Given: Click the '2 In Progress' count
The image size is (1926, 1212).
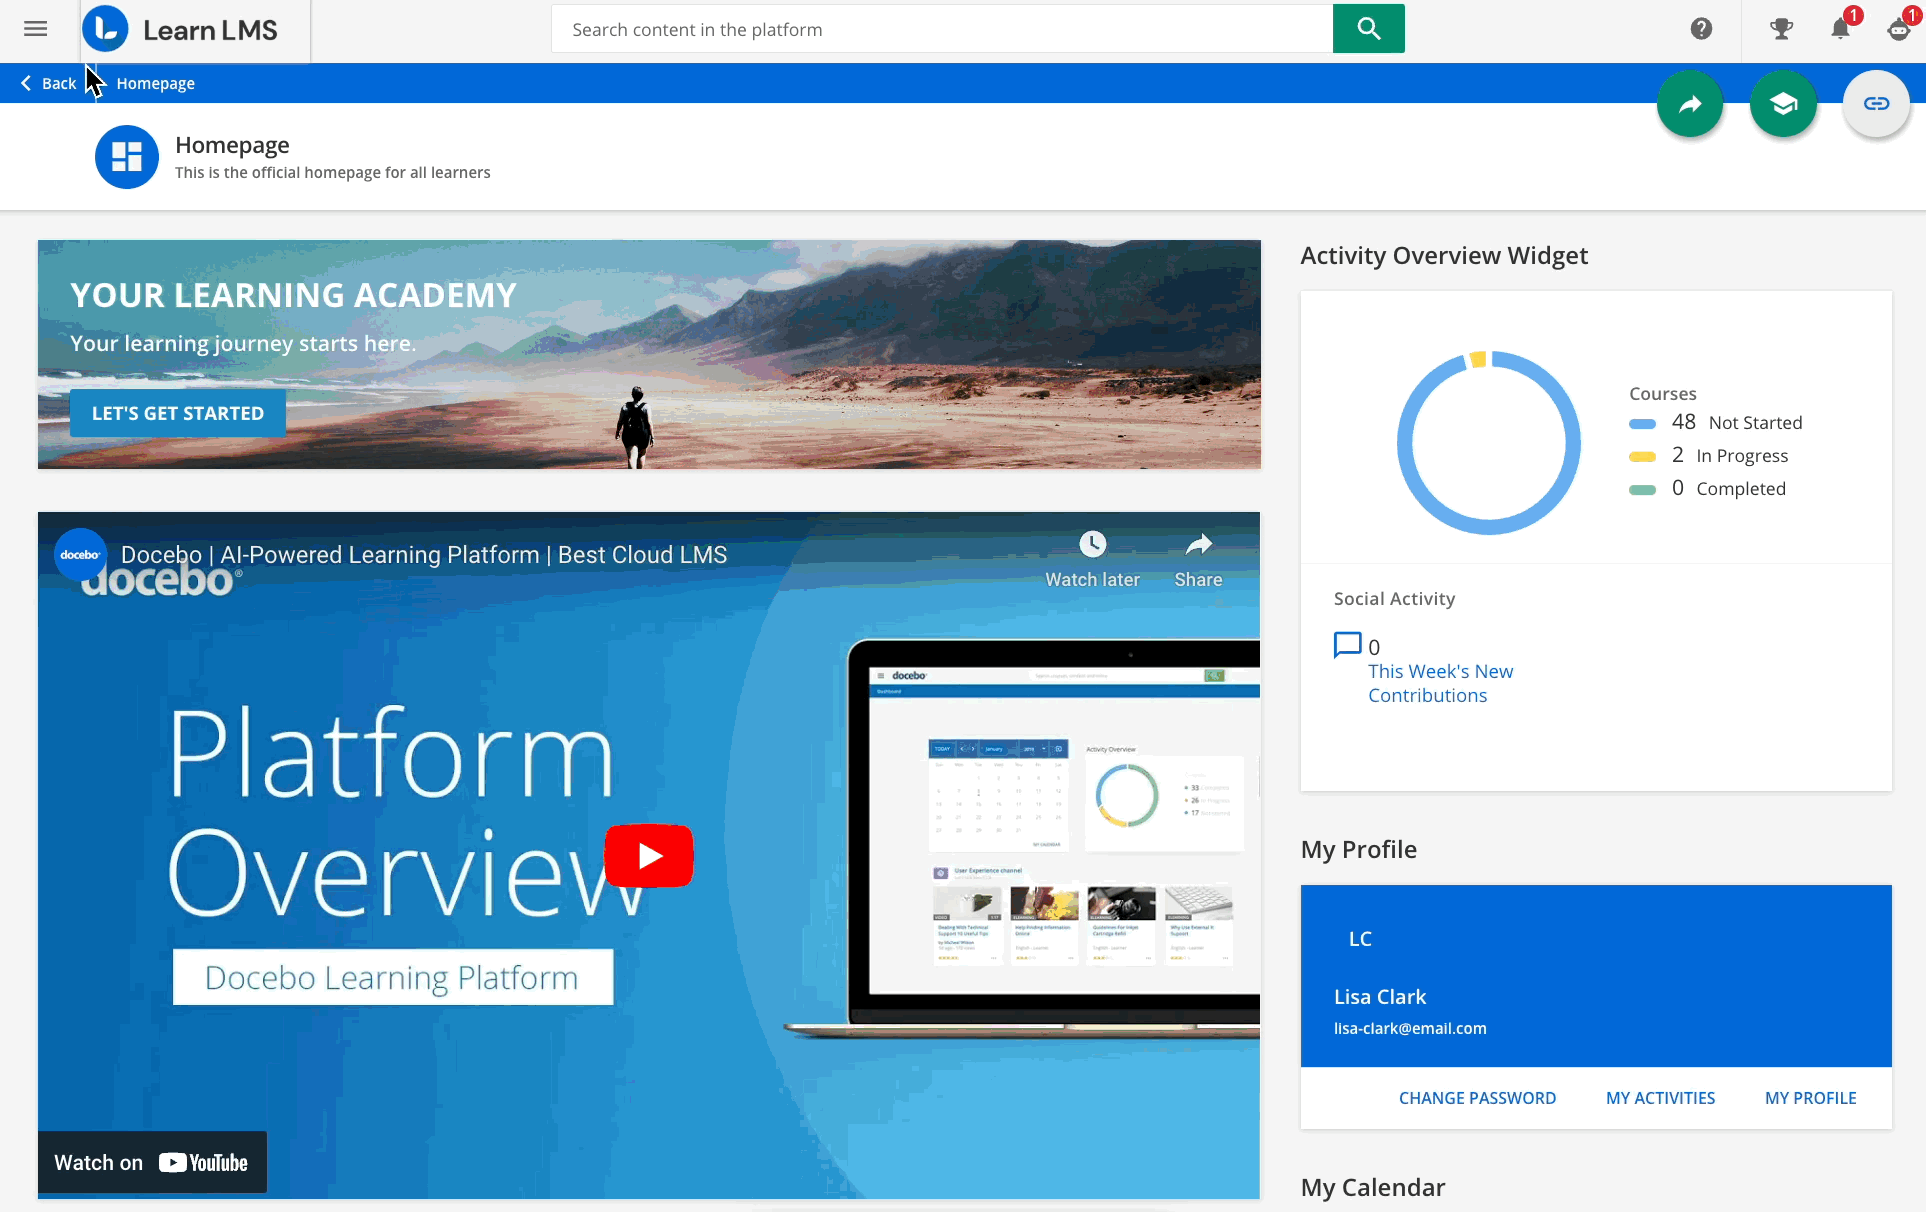Looking at the screenshot, I should coord(1730,455).
